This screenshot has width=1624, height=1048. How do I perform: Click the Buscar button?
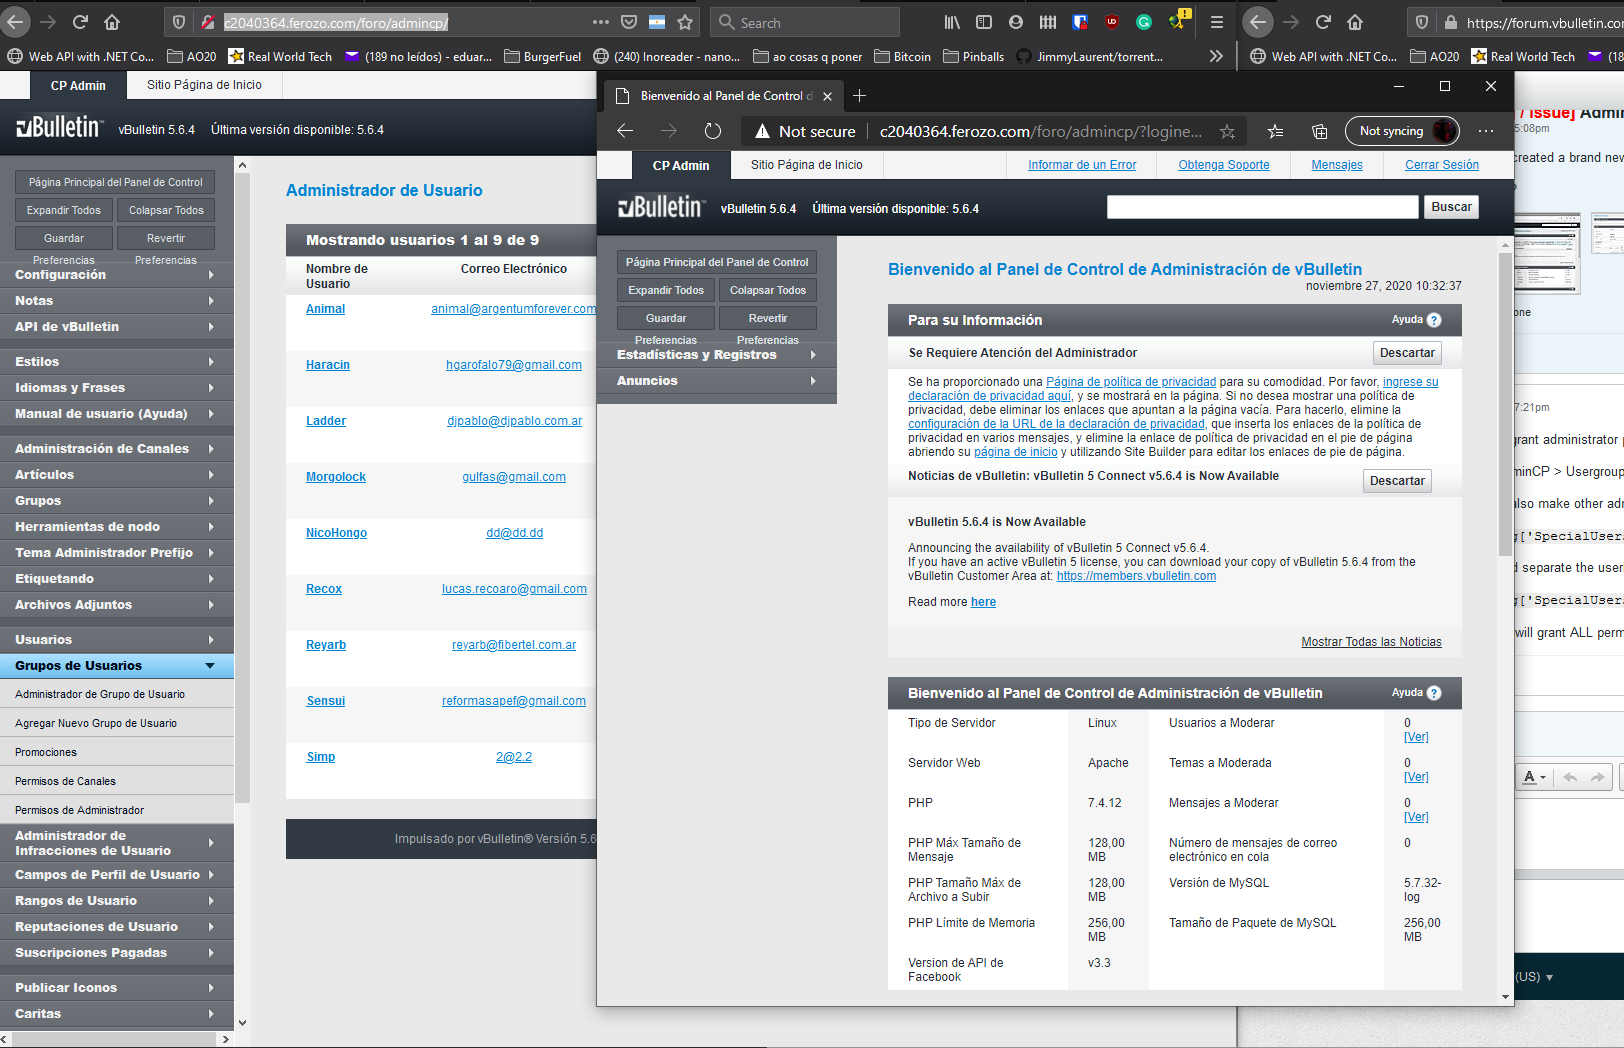(1451, 207)
